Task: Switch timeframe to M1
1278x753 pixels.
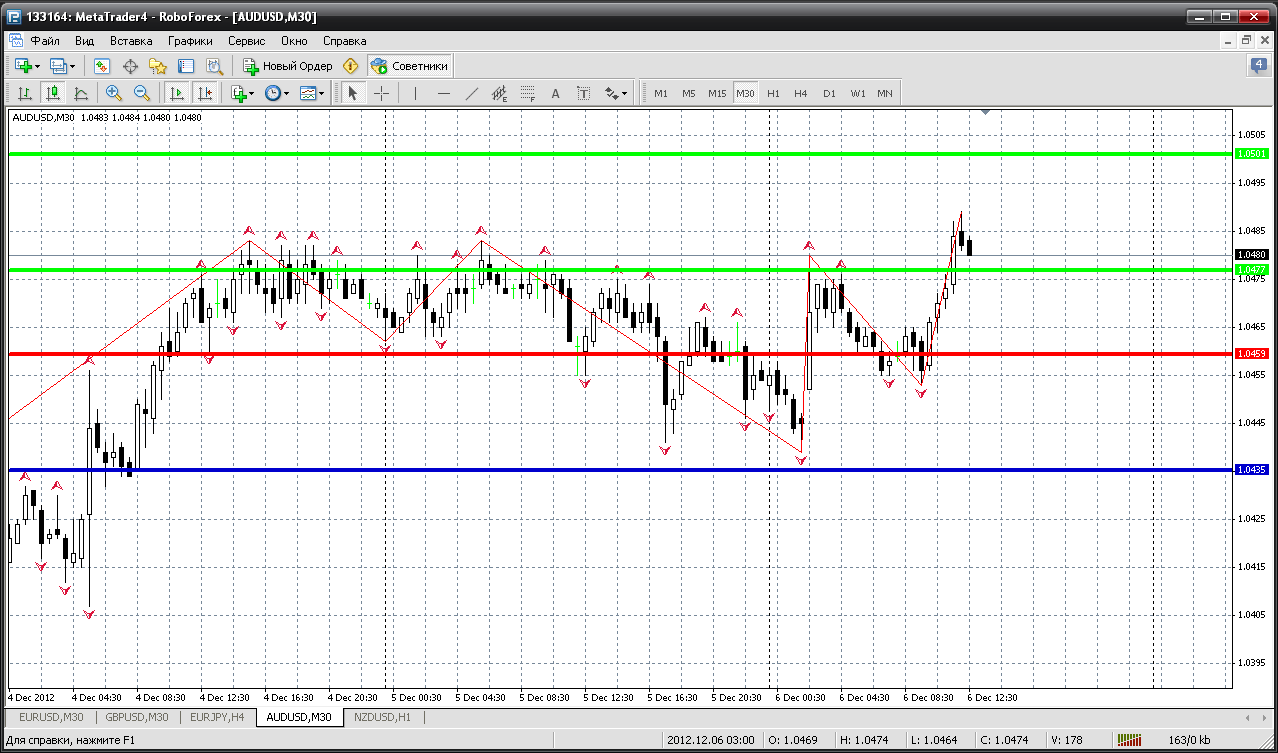Action: pyautogui.click(x=661, y=93)
